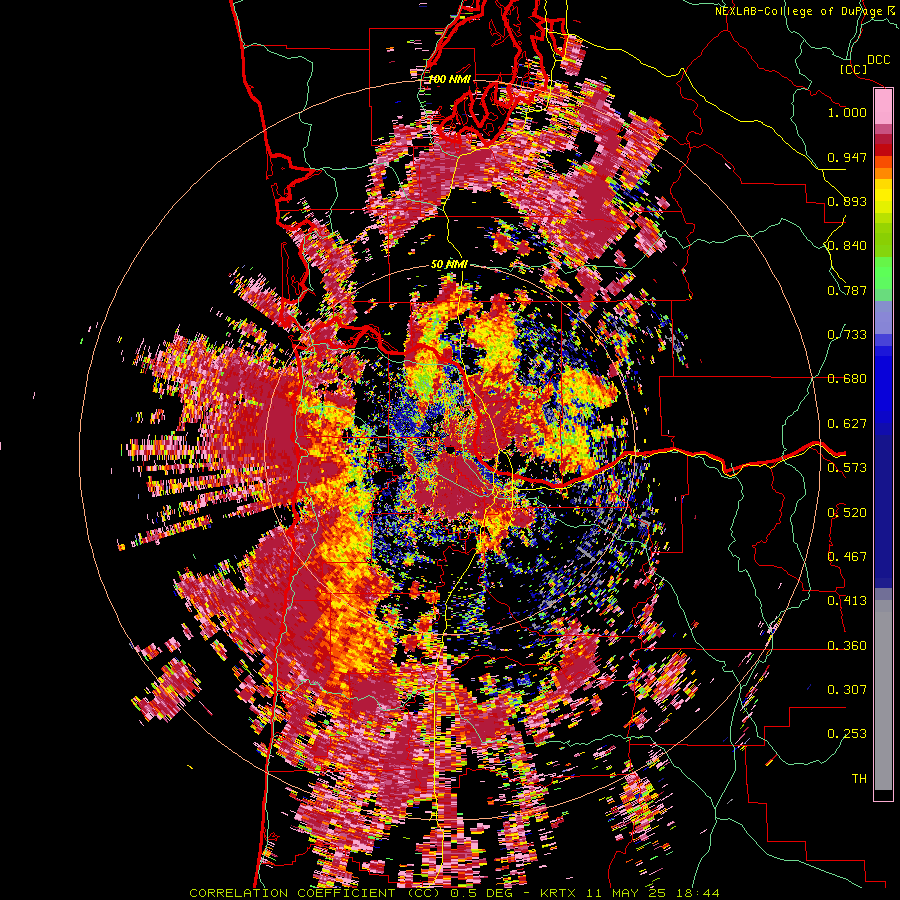Click the 1.000 scale value
The image size is (900, 900).
(x=847, y=112)
